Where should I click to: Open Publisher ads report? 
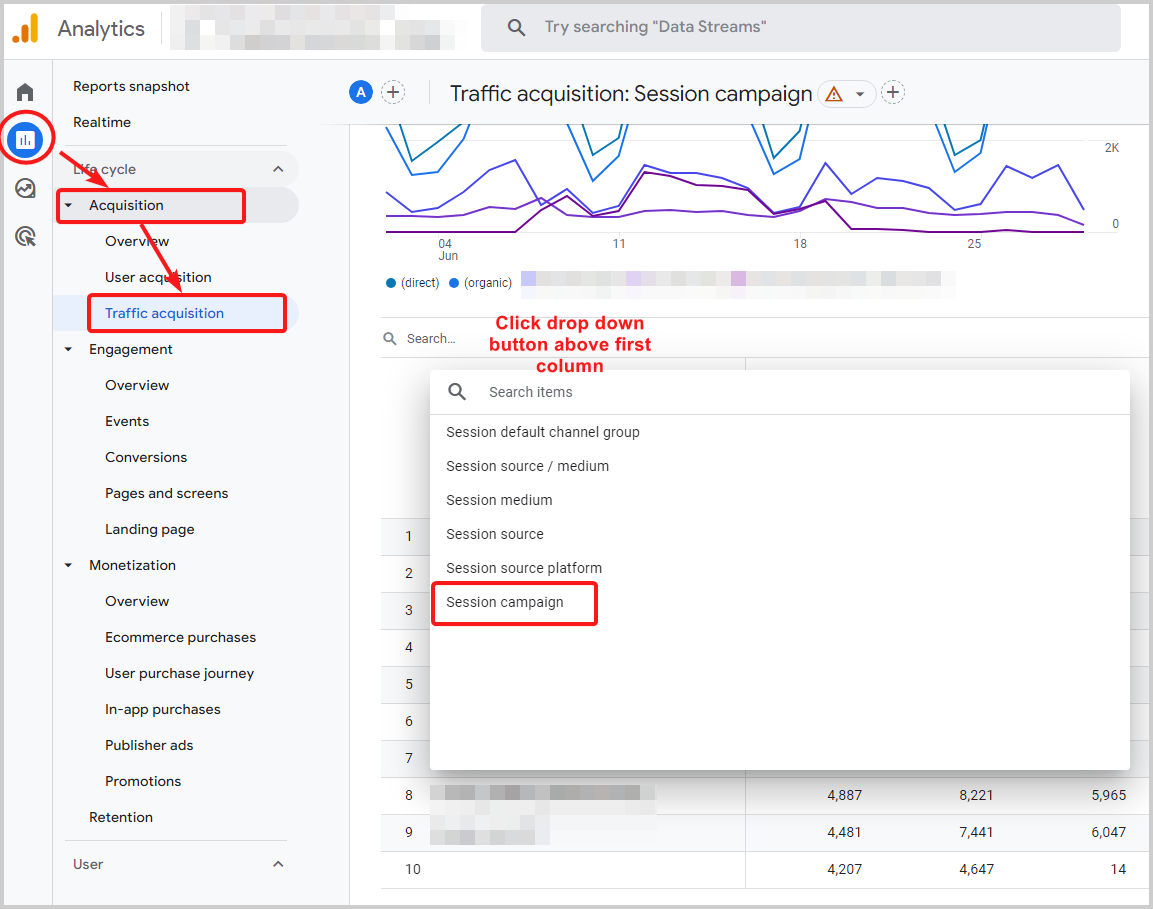(x=149, y=746)
